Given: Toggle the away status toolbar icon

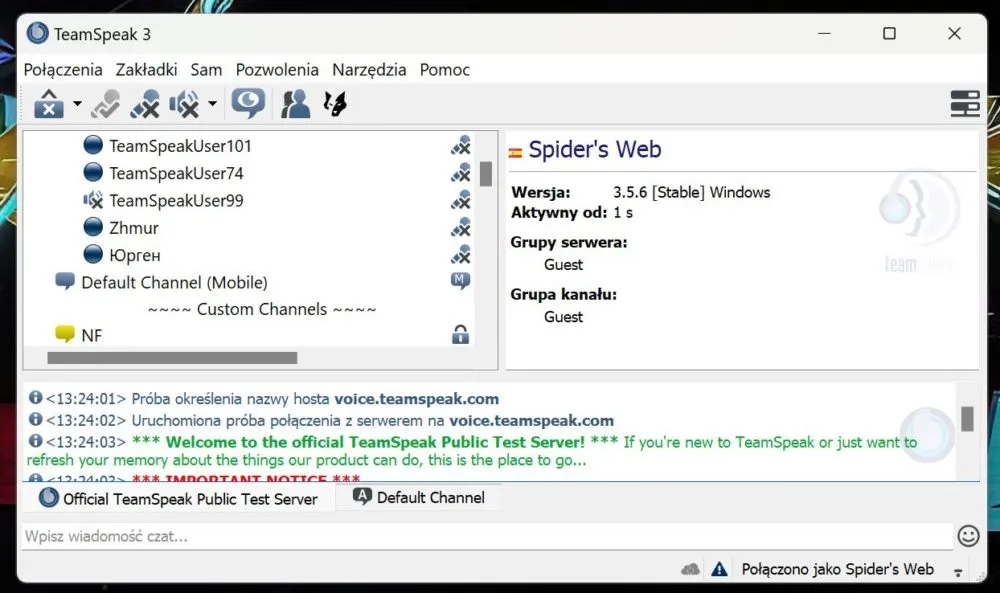Looking at the screenshot, I should point(105,103).
